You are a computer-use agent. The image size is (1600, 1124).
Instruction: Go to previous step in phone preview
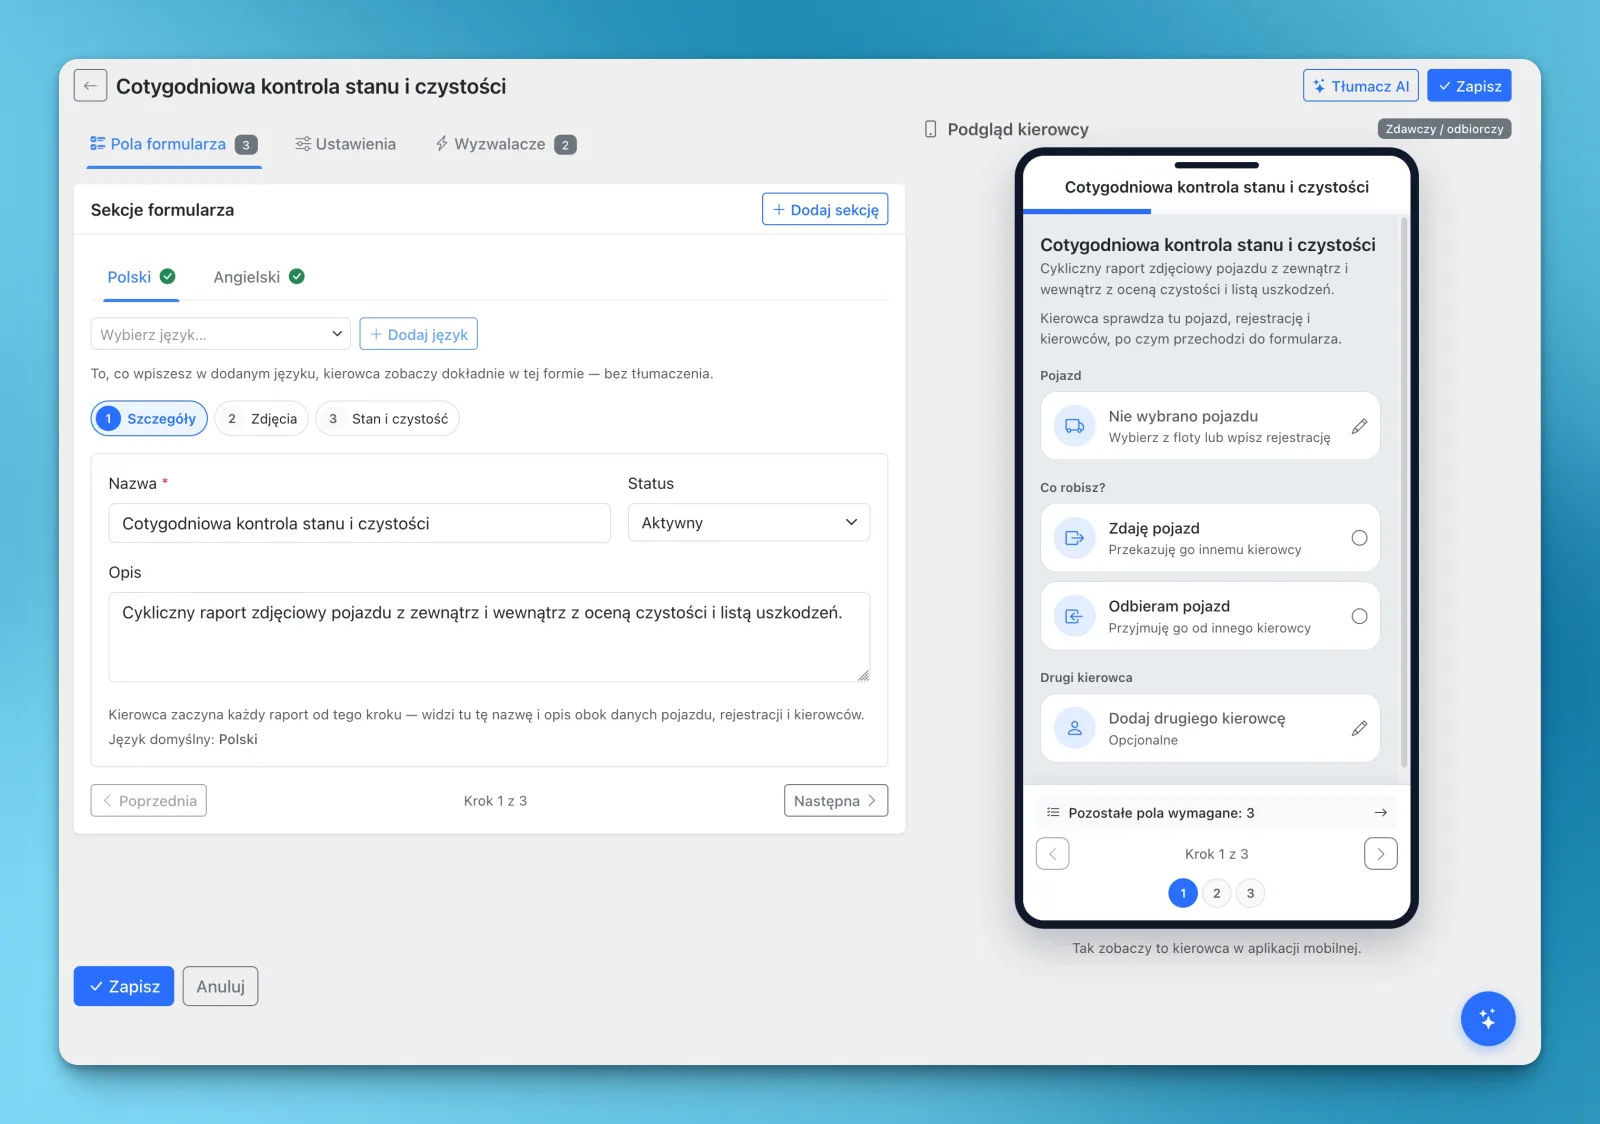(1052, 854)
